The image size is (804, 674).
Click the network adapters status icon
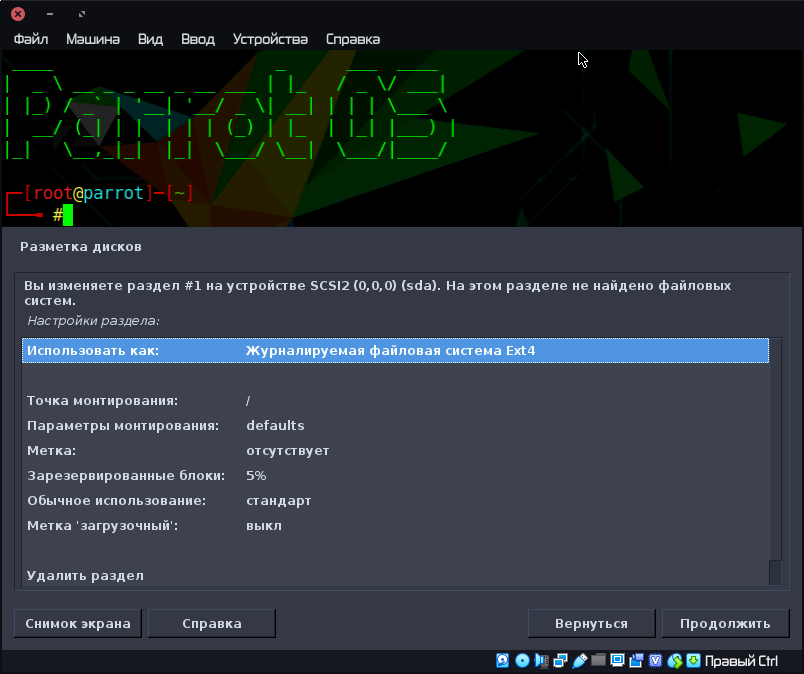(x=560, y=660)
